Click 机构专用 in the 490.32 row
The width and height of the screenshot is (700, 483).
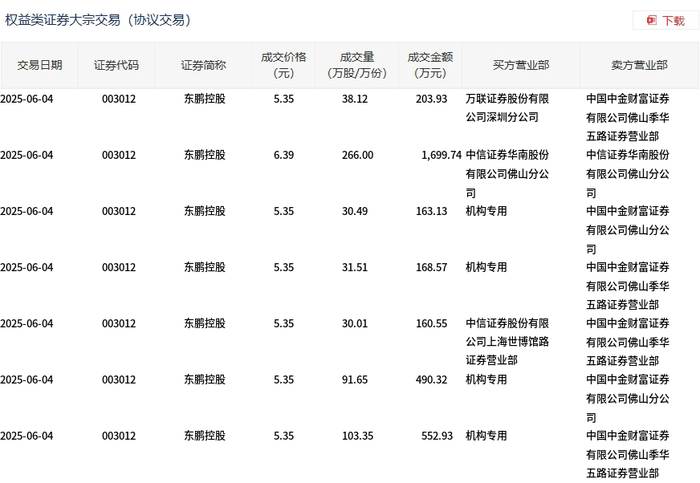click(486, 380)
